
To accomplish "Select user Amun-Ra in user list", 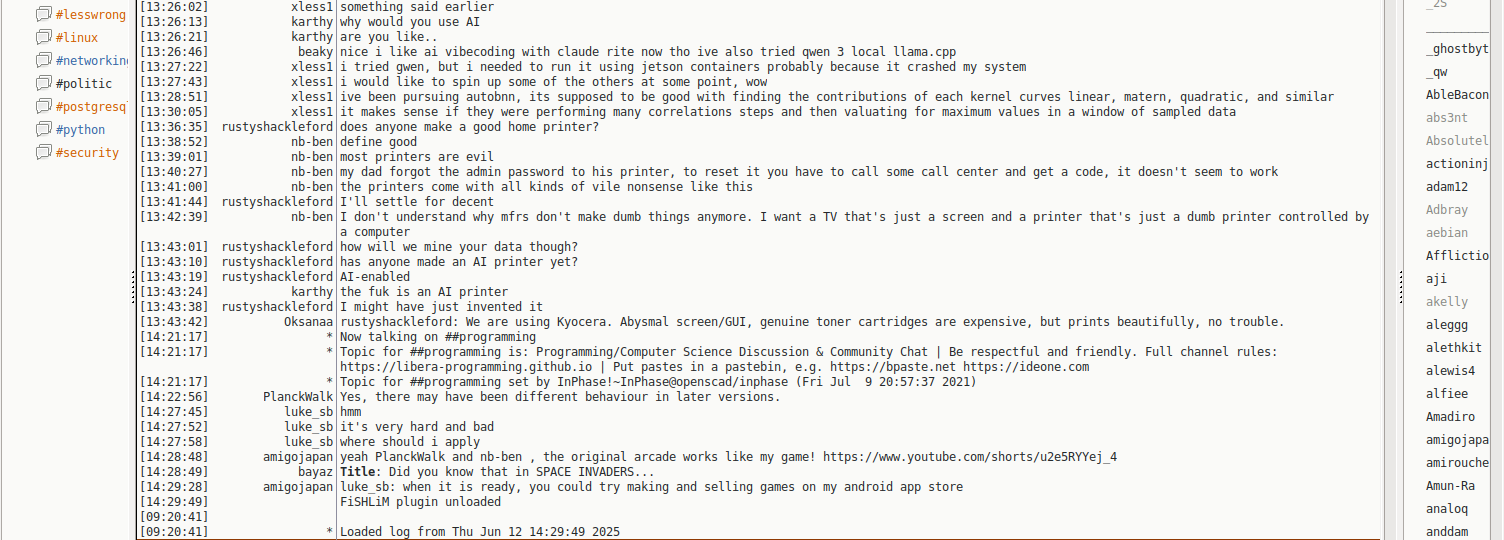I will 1450,486.
